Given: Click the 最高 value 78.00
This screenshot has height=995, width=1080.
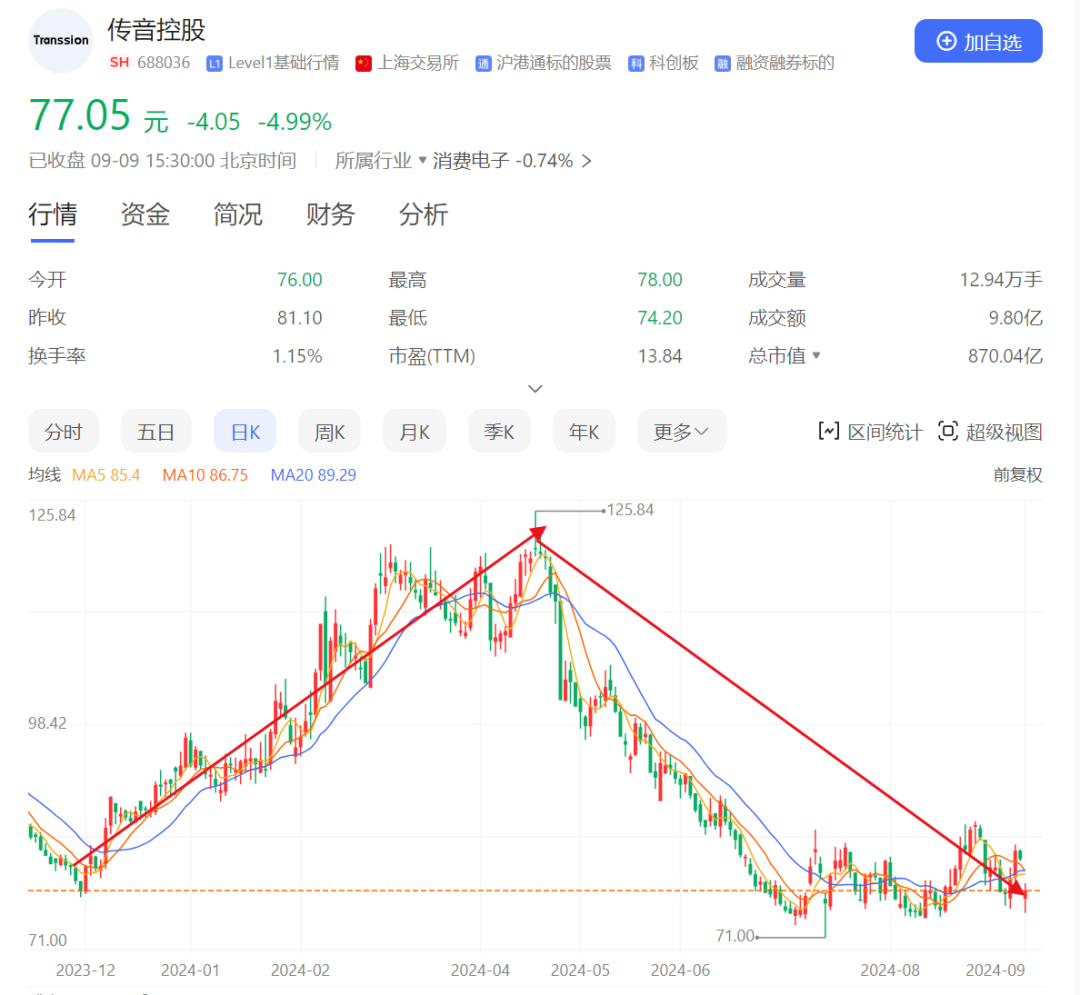Looking at the screenshot, I should [x=660, y=280].
